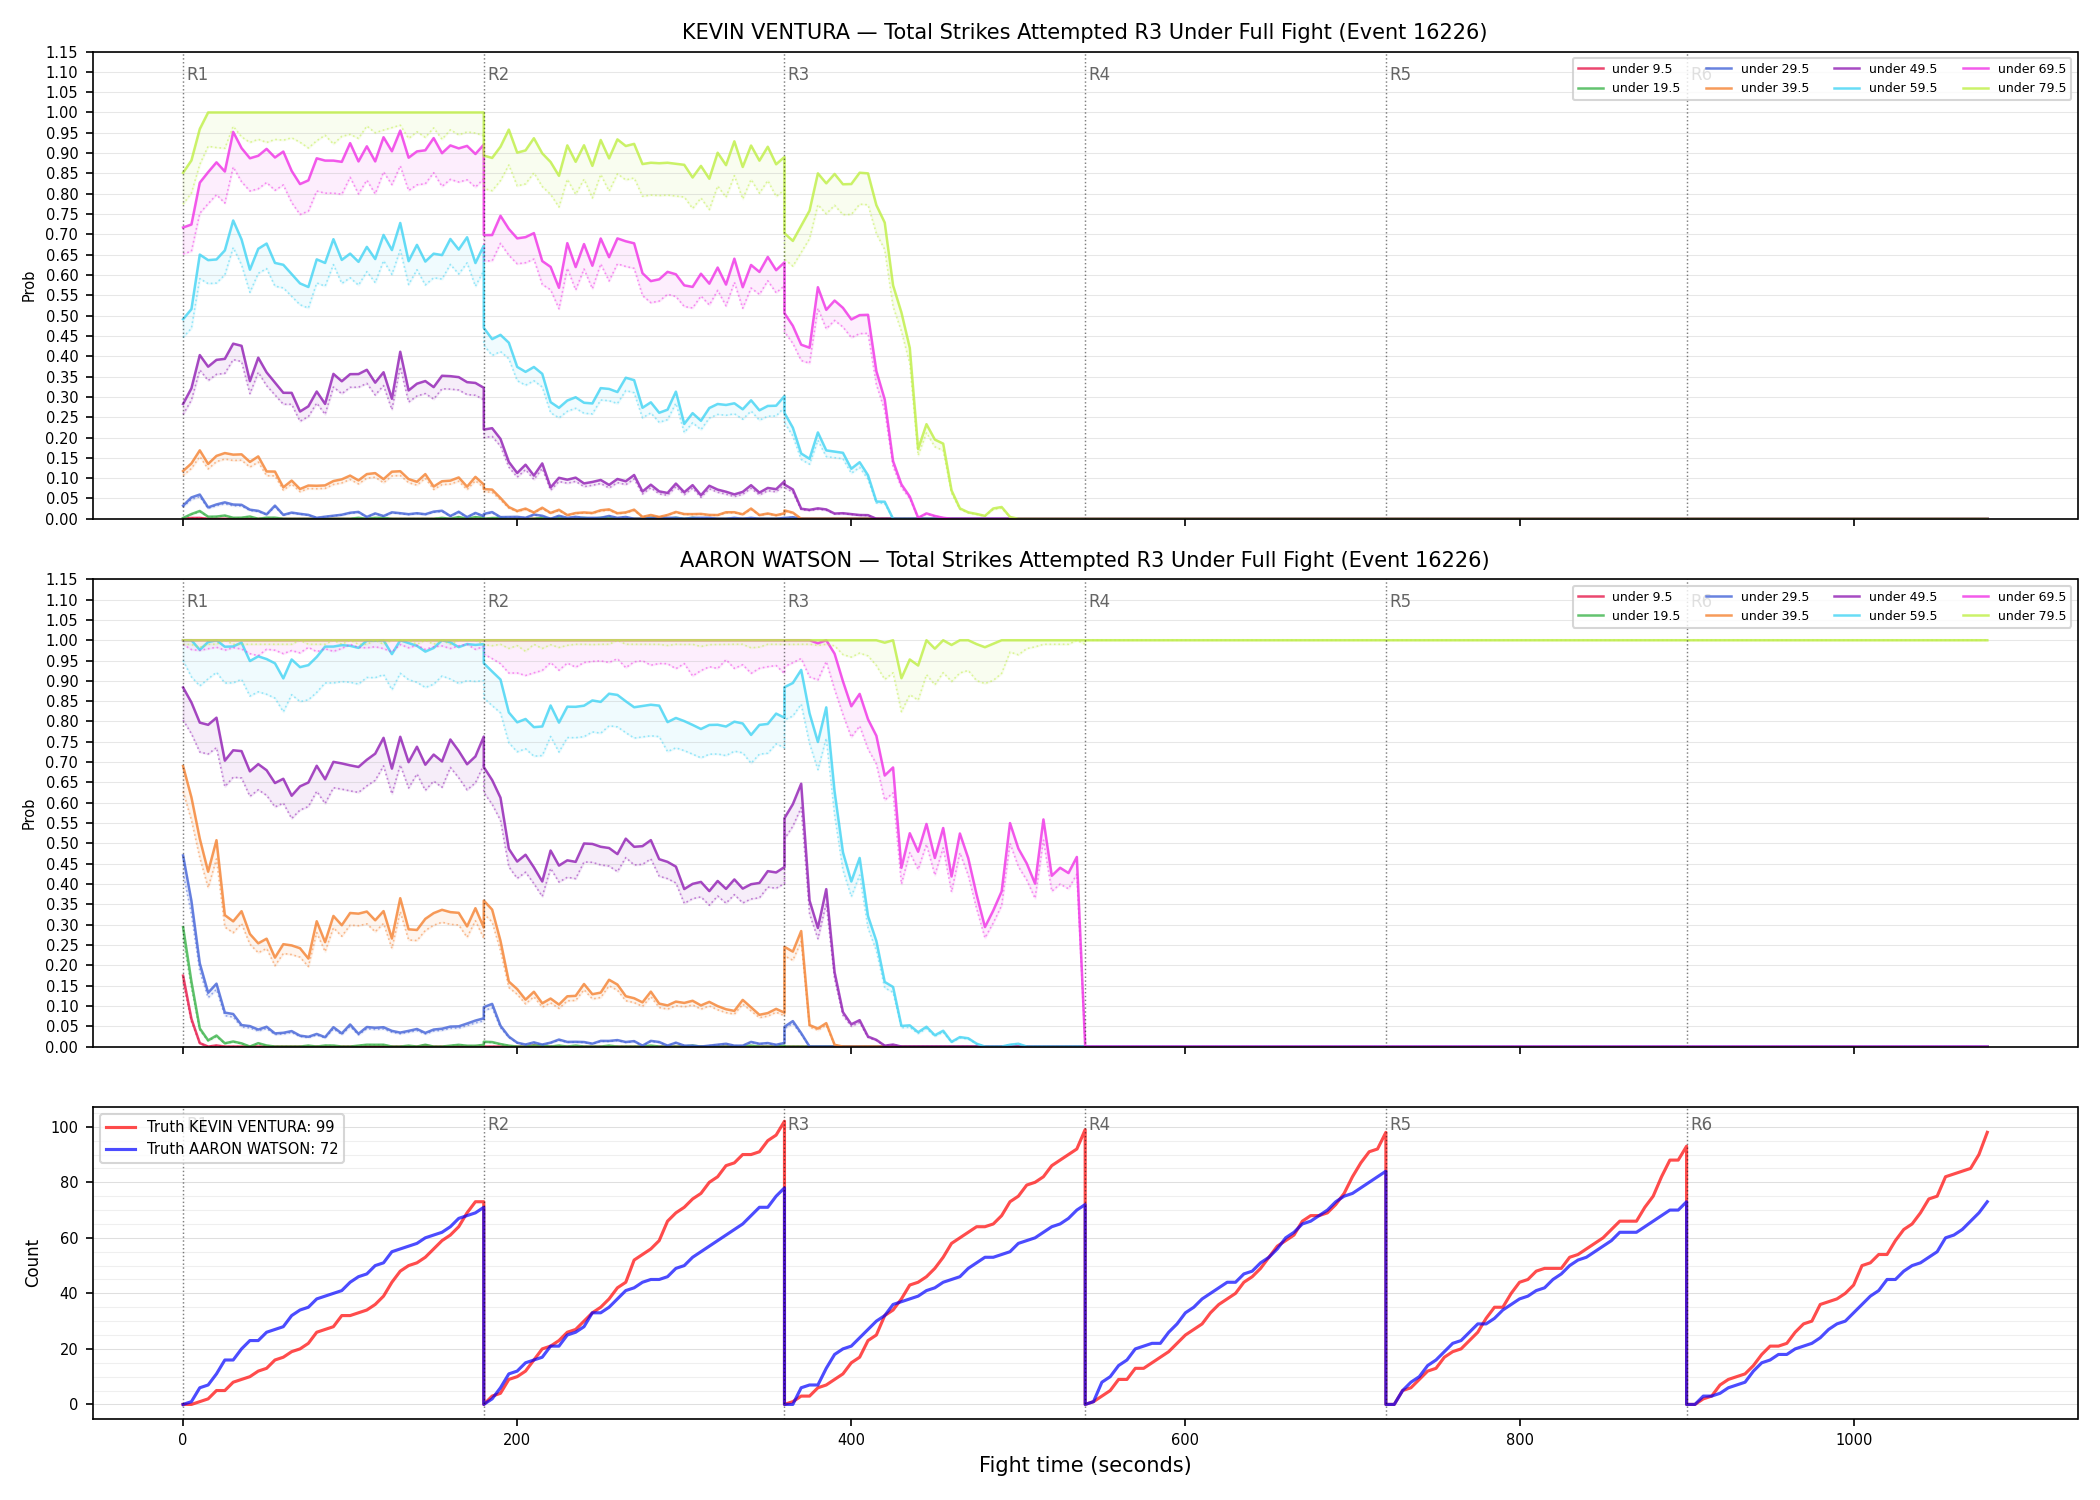The height and width of the screenshot is (1500, 2100).
Task: Click the R4 round marker in Watson chart
Action: point(1099,601)
